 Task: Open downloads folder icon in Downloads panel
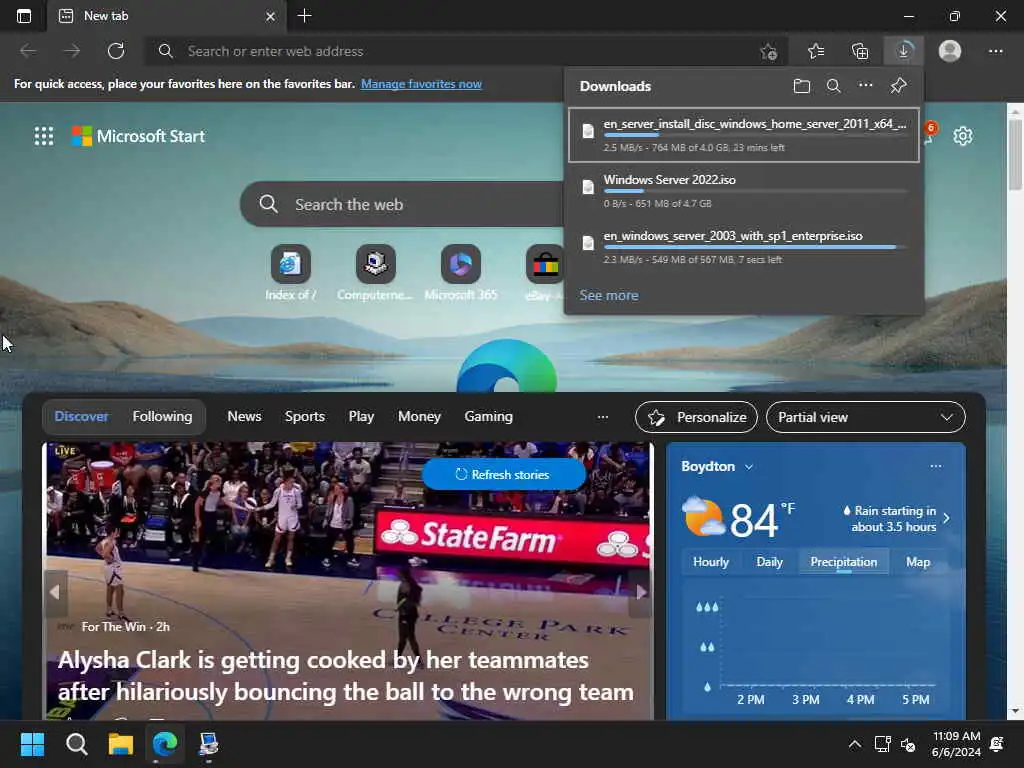pos(801,86)
